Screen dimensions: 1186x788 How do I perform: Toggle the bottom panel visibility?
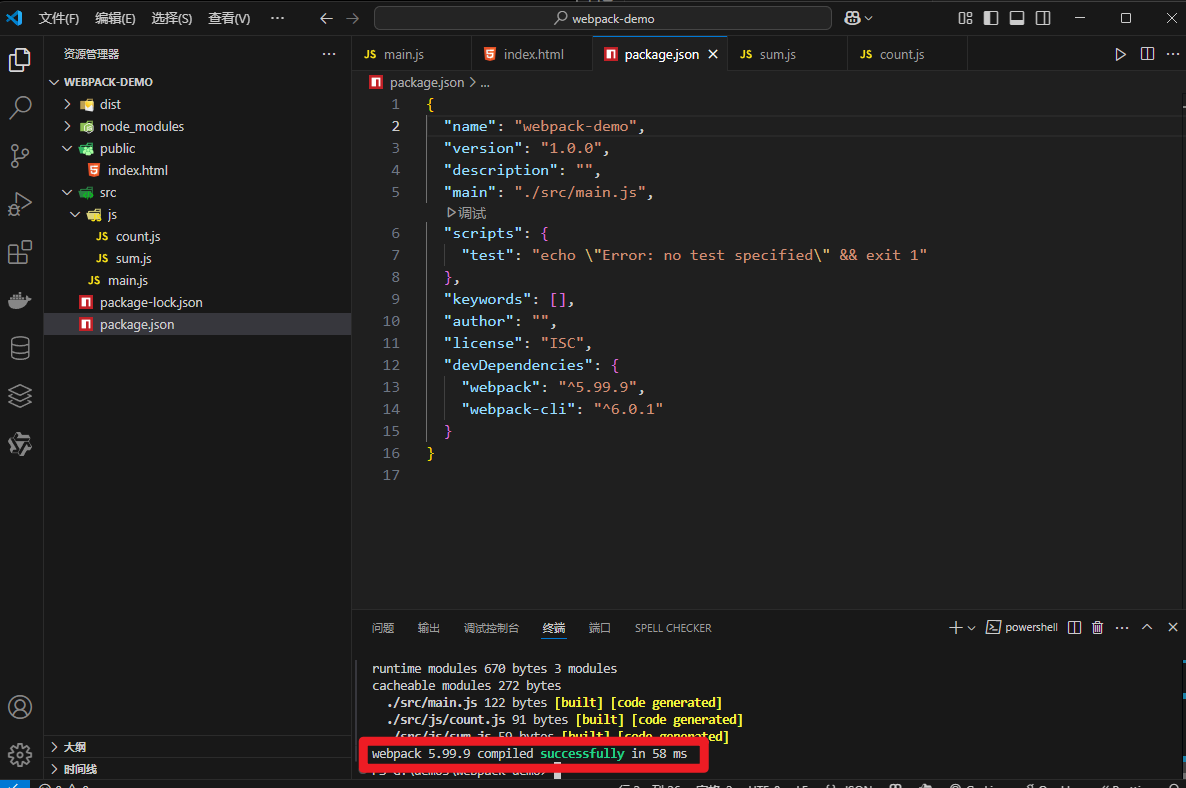[1017, 18]
